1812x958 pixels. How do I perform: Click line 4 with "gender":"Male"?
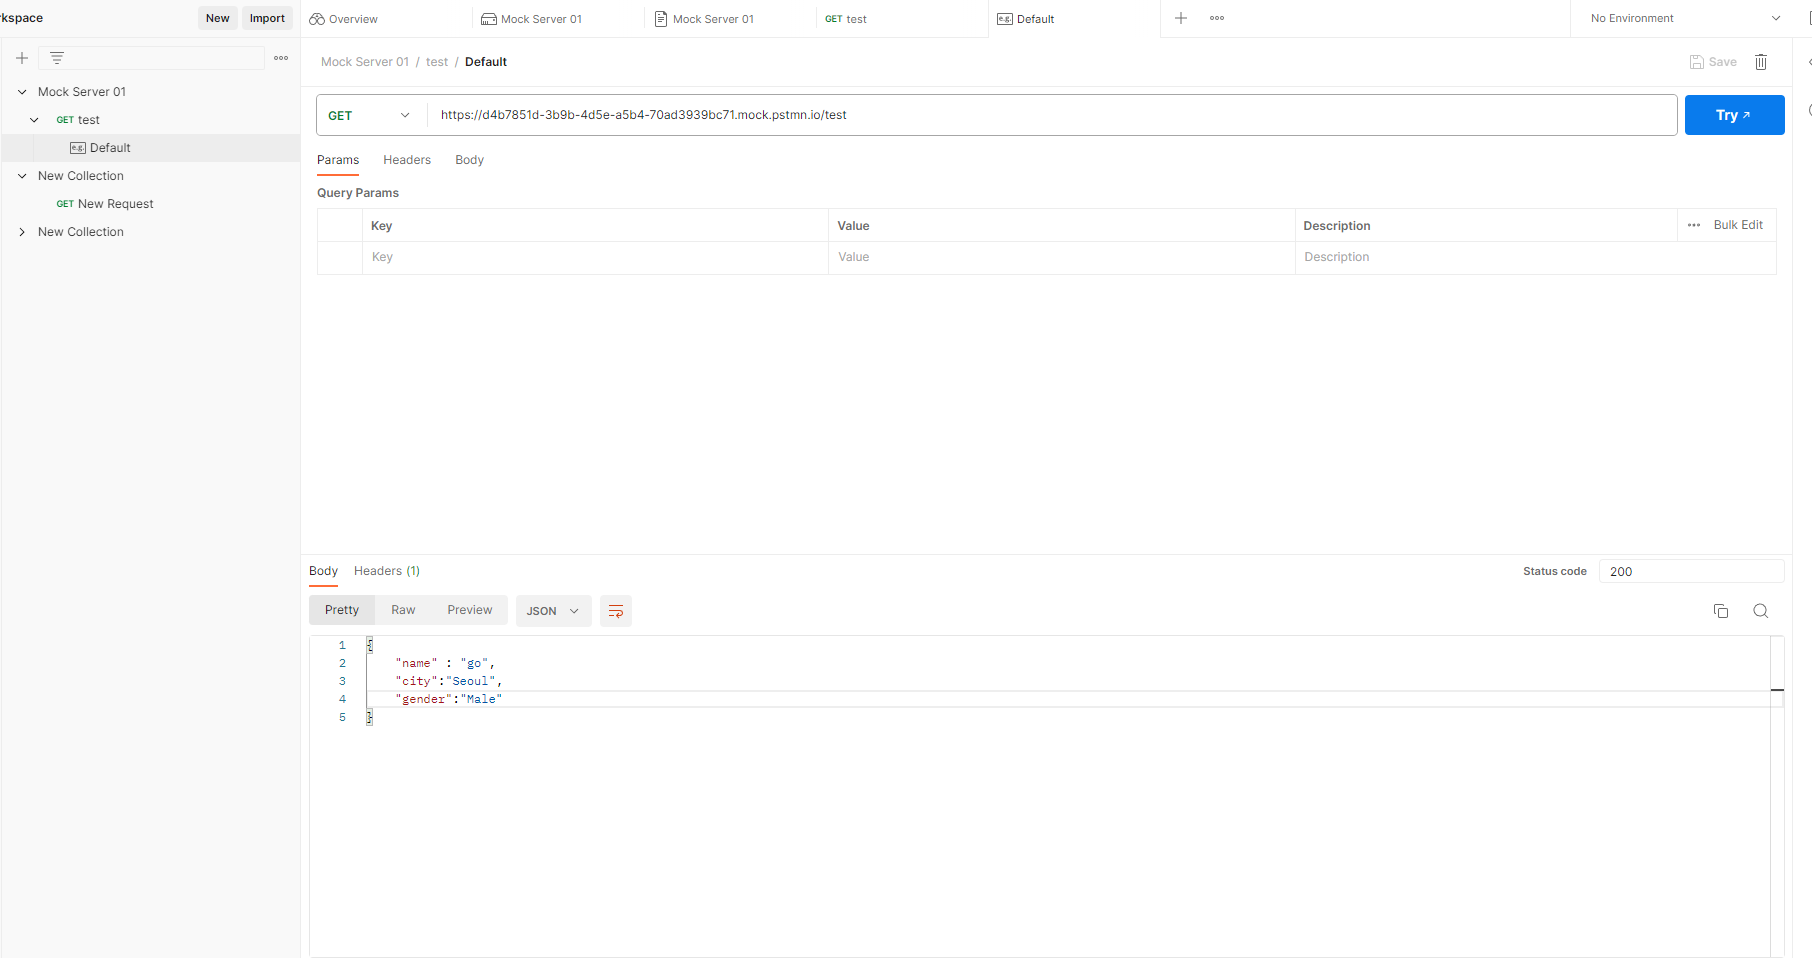[449, 699]
